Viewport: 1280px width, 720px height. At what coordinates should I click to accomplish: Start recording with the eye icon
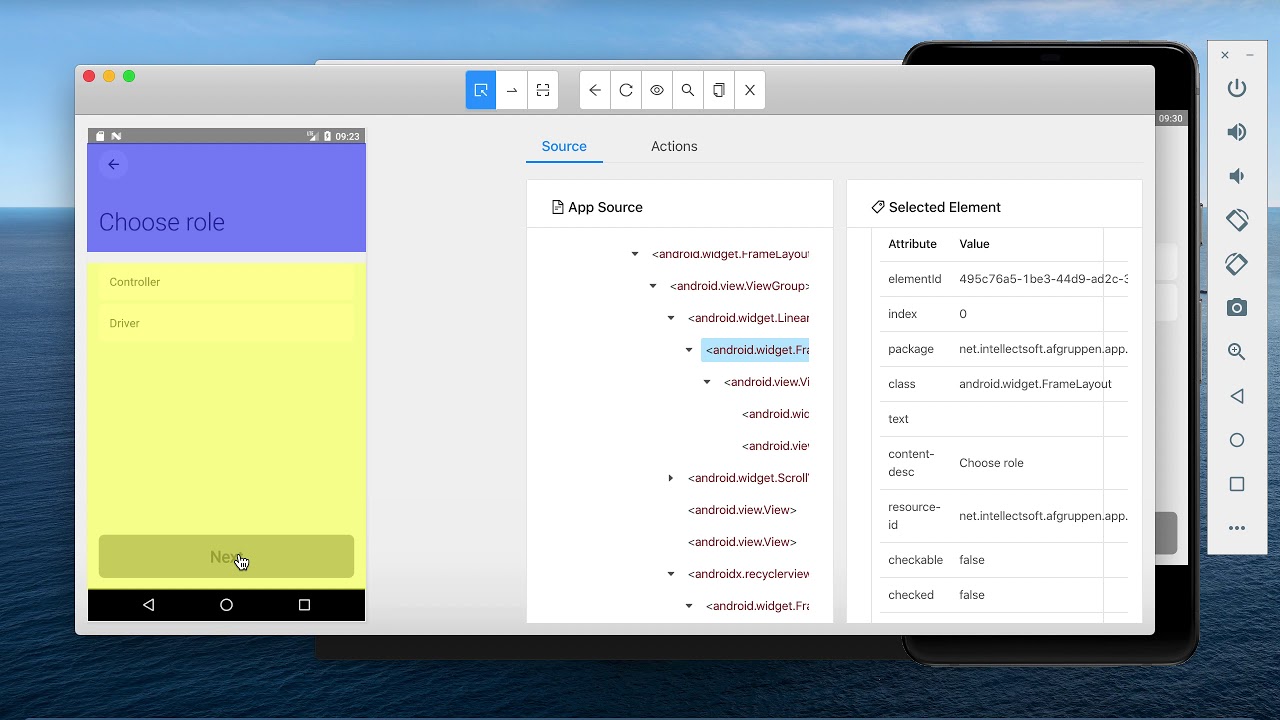[x=657, y=90]
